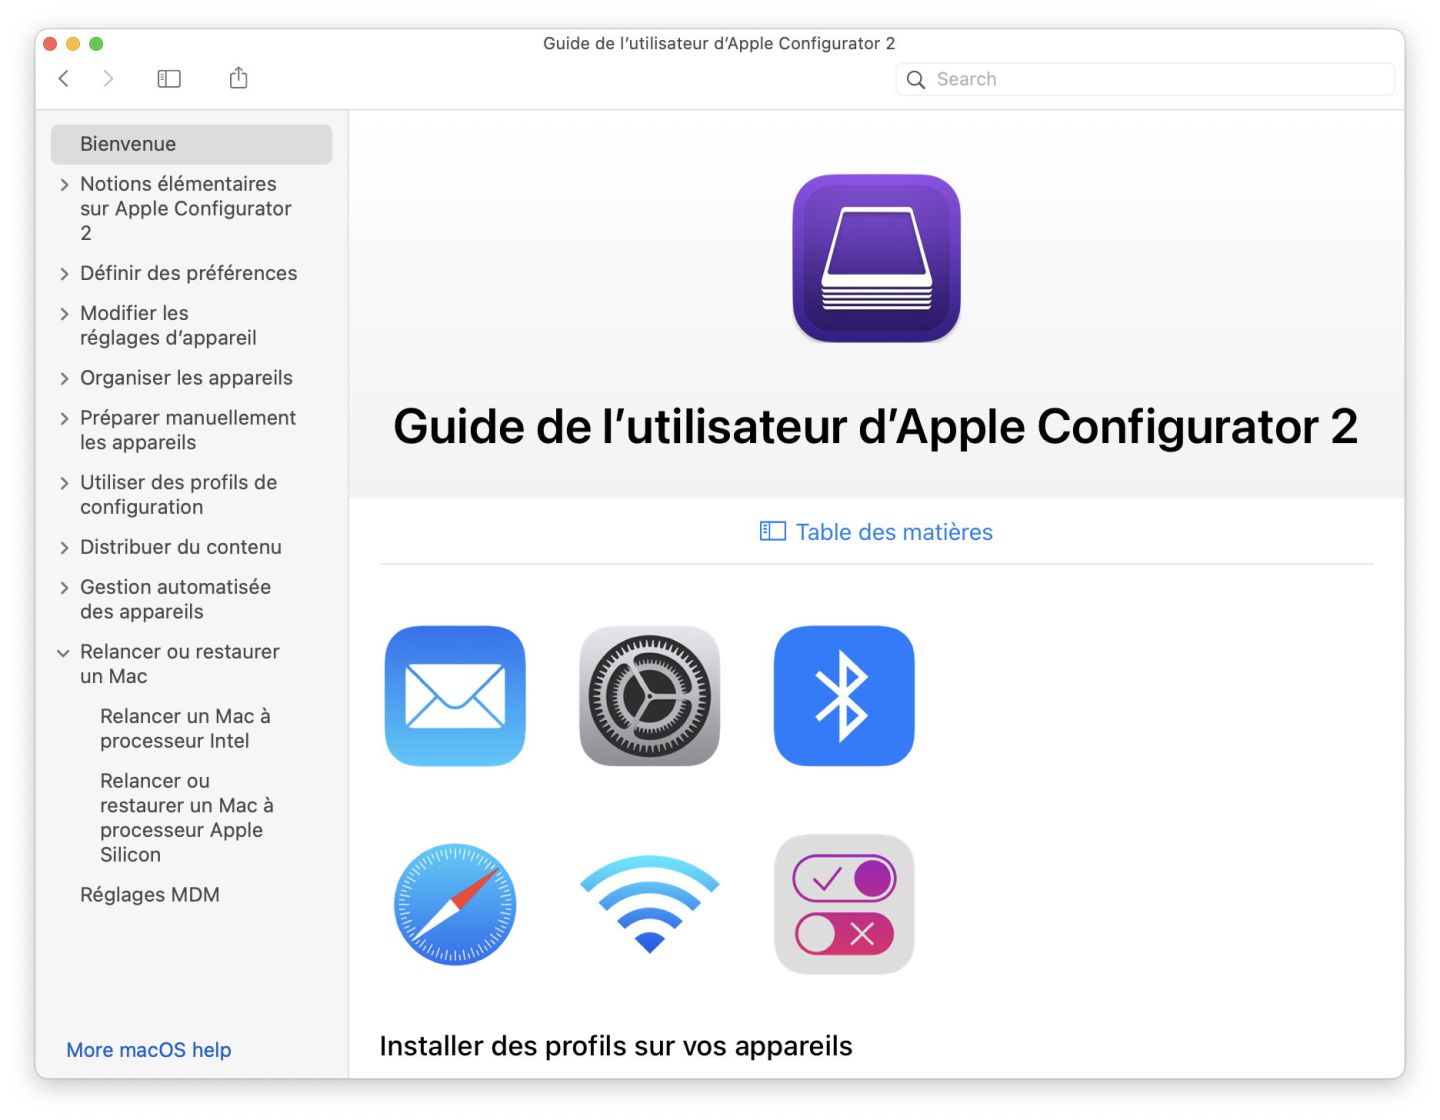Click the toggle switches restrictions icon
Image resolution: width=1440 pixels, height=1120 pixels.
coord(844,904)
